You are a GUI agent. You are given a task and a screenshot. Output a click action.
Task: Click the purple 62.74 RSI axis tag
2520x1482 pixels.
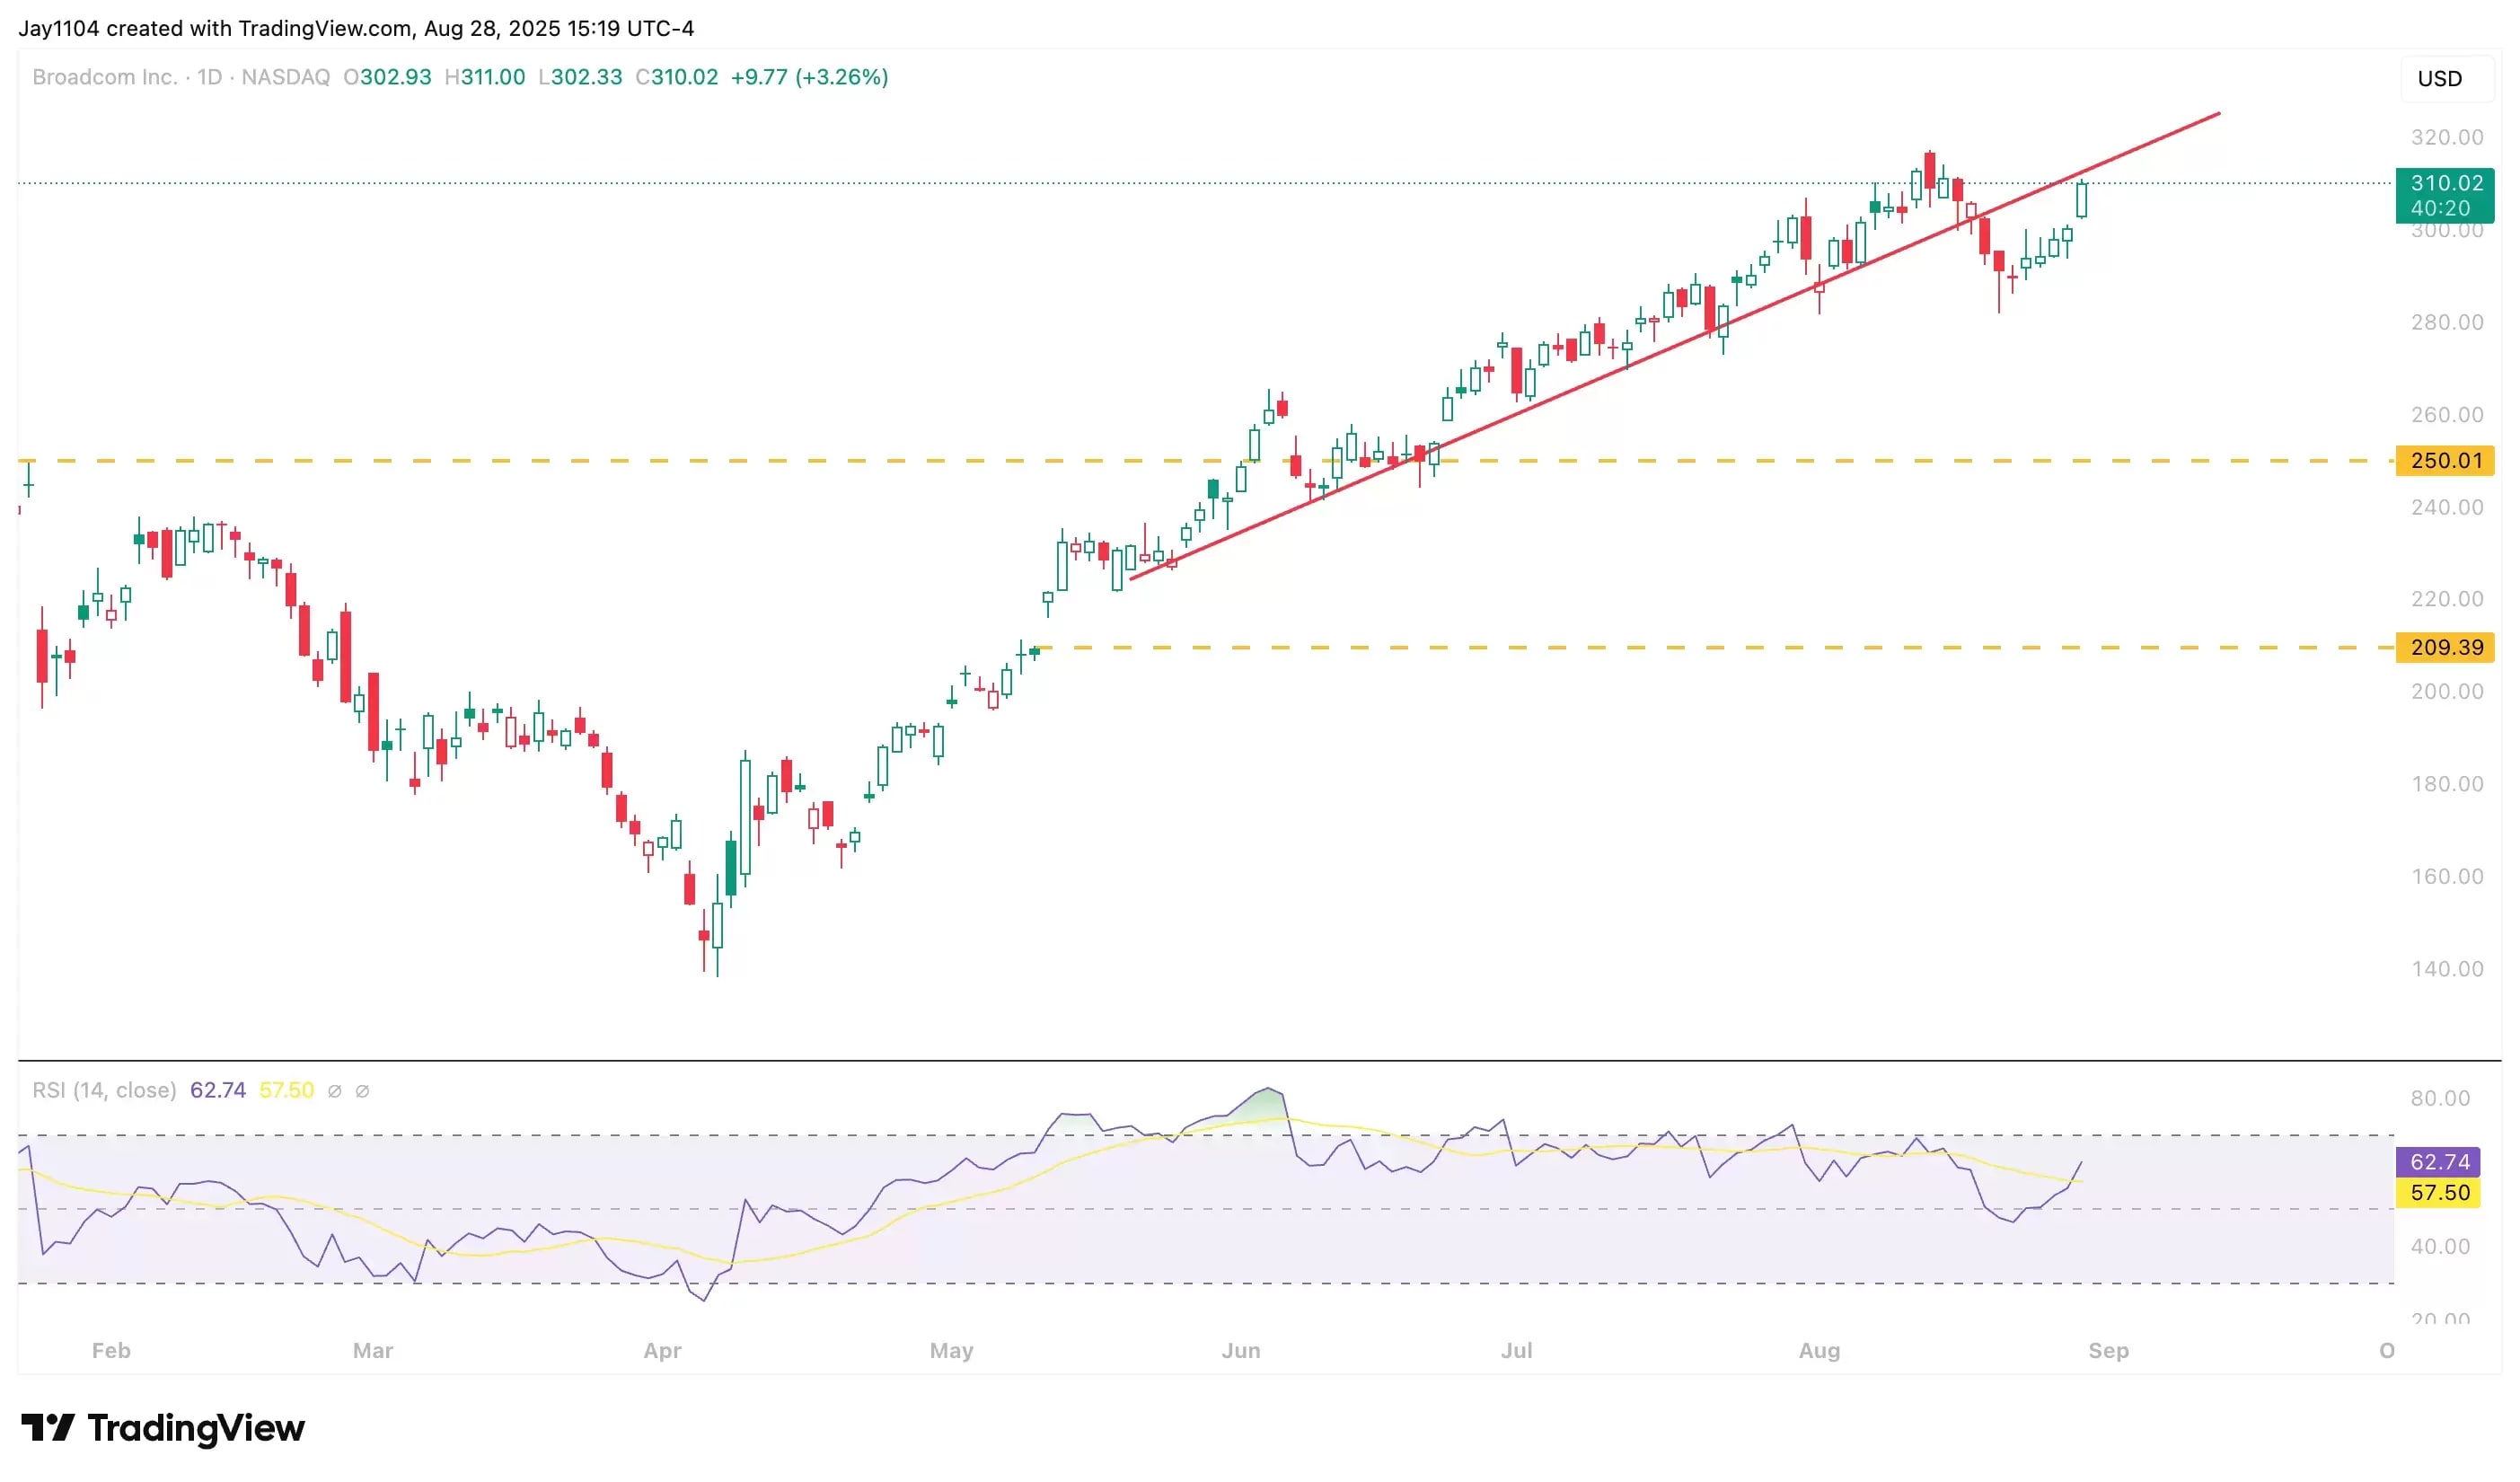tap(2438, 1162)
